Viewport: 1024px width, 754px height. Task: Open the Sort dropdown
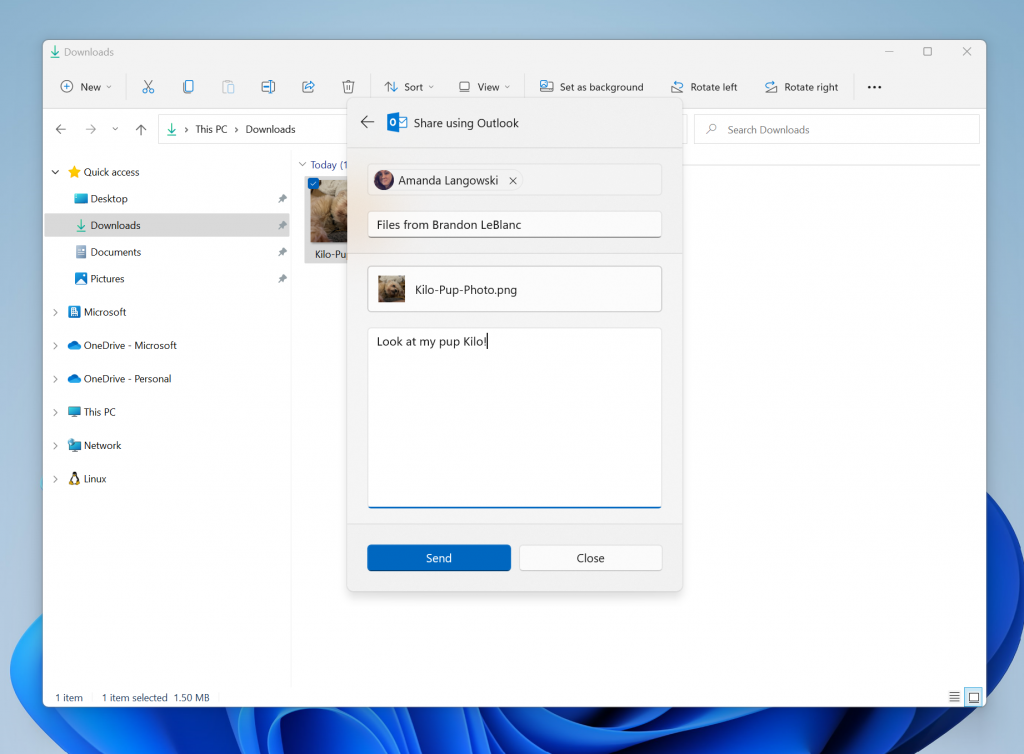(x=409, y=87)
